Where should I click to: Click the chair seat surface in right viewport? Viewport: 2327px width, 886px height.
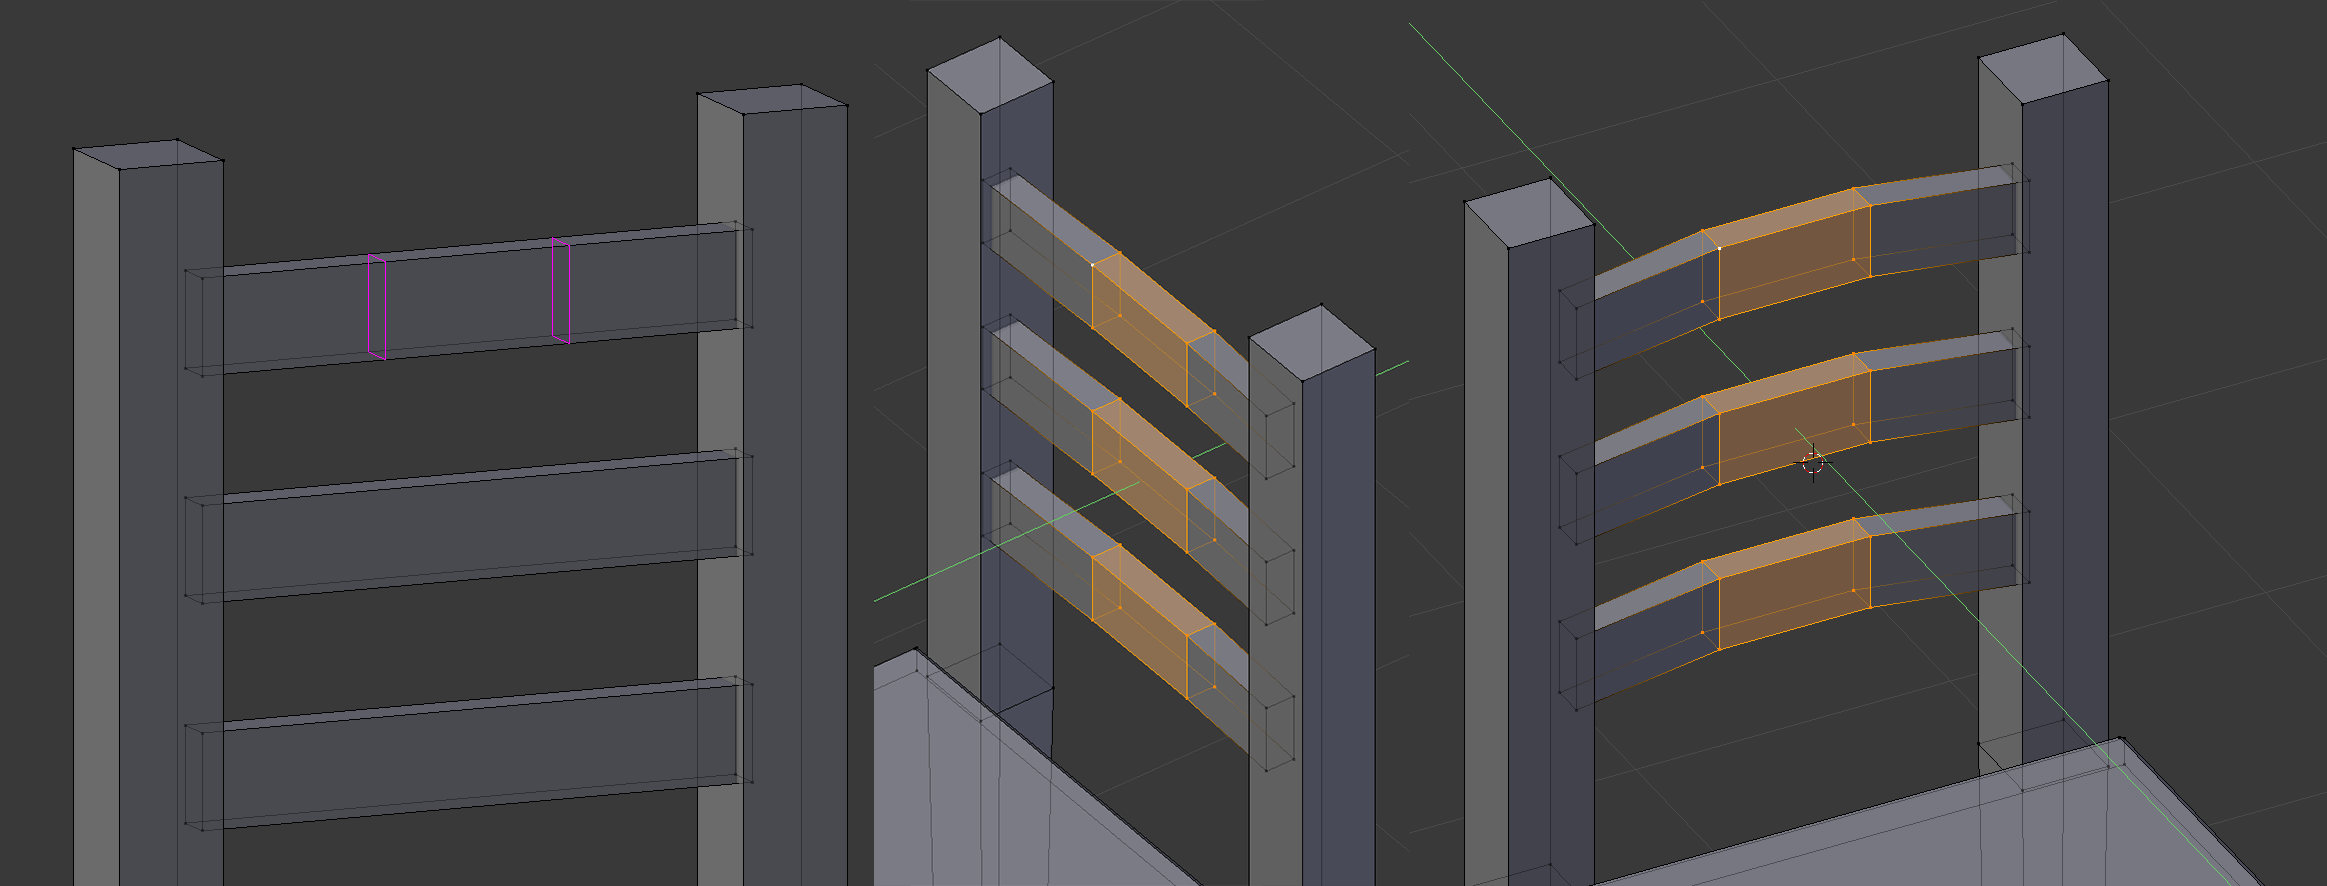[1950, 830]
